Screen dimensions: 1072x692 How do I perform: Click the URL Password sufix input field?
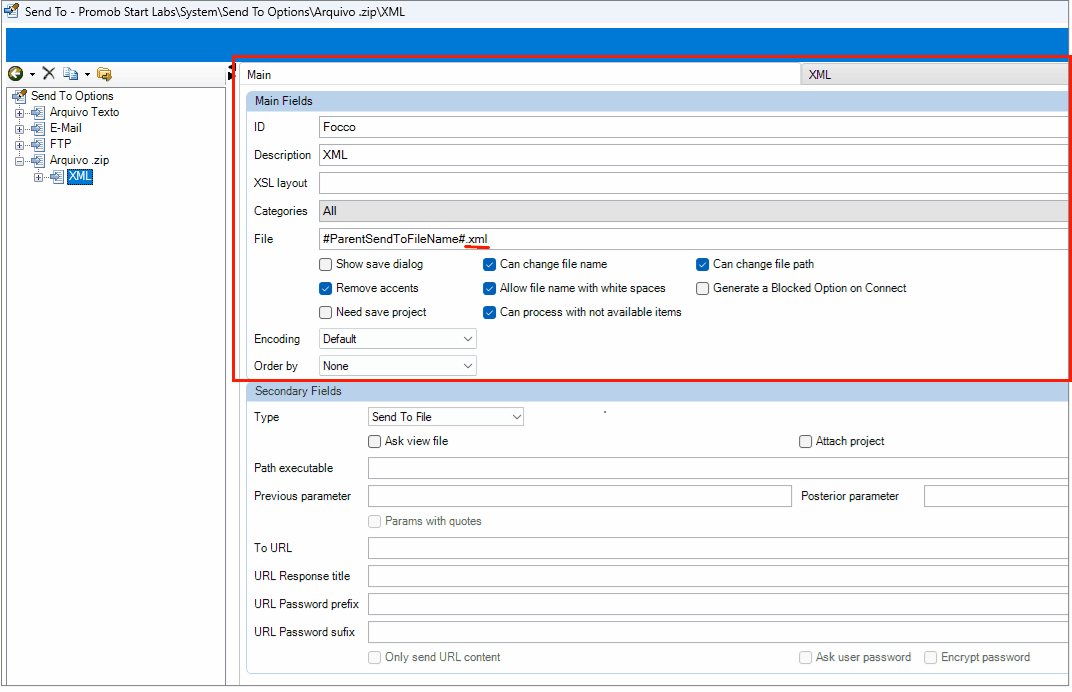pyautogui.click(x=718, y=633)
